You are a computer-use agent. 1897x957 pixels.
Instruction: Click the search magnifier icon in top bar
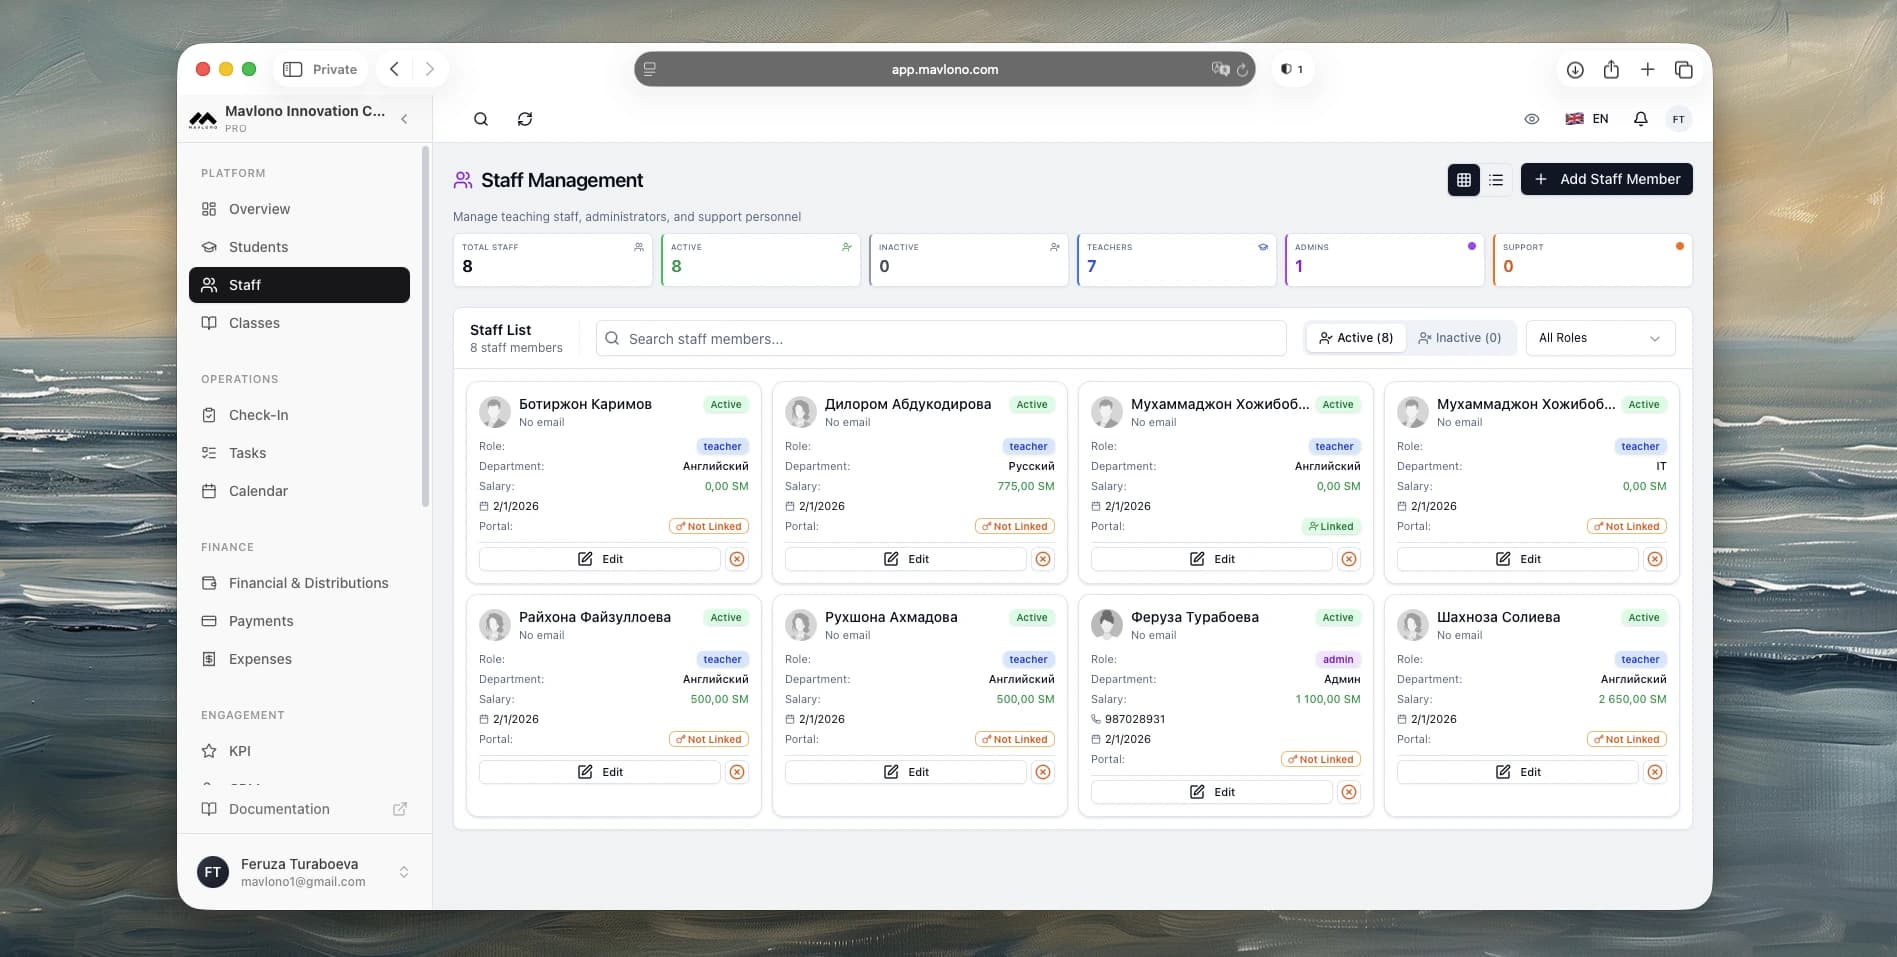tap(481, 119)
